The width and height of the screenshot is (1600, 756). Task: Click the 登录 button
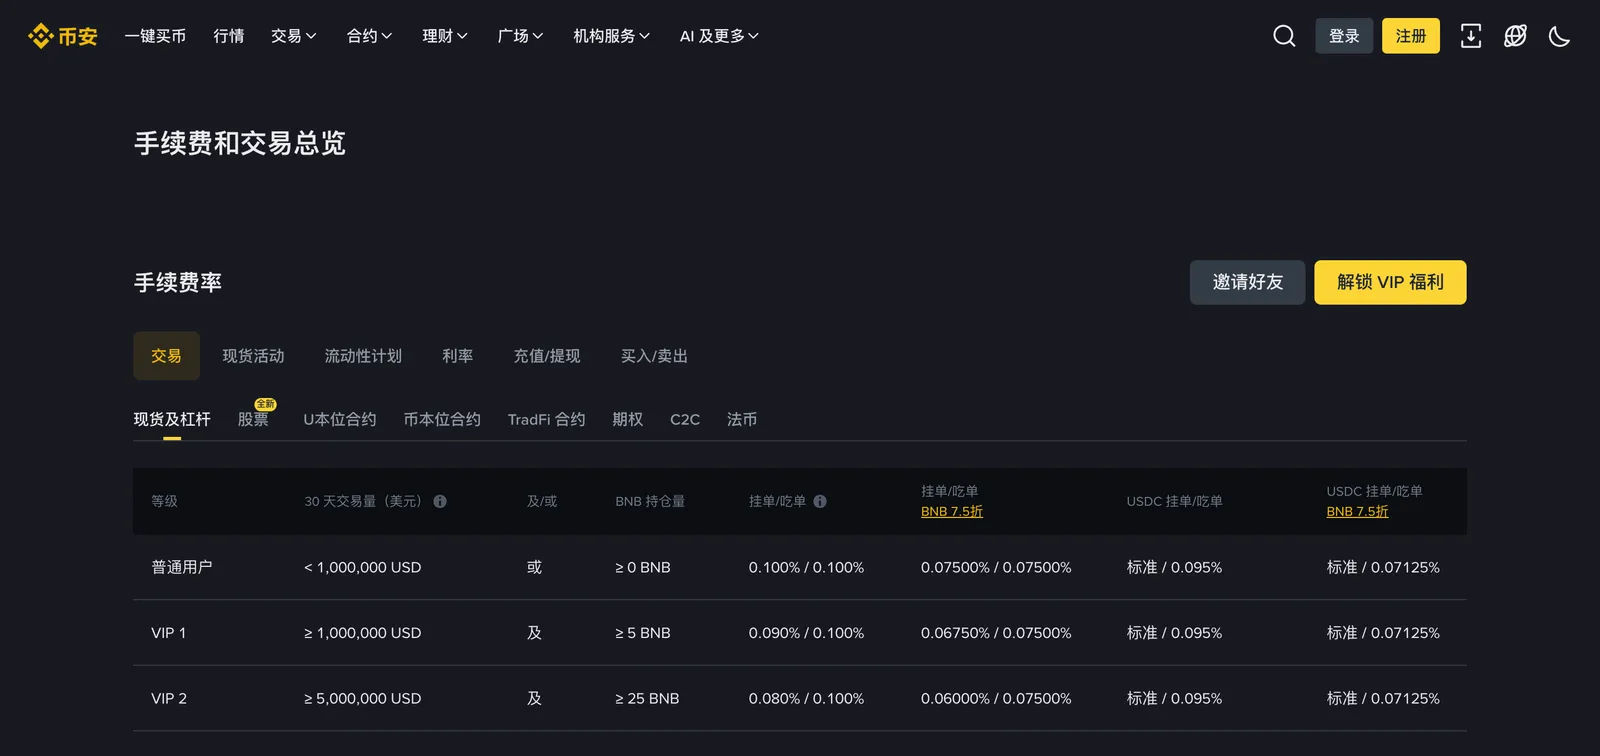pyautogui.click(x=1344, y=36)
